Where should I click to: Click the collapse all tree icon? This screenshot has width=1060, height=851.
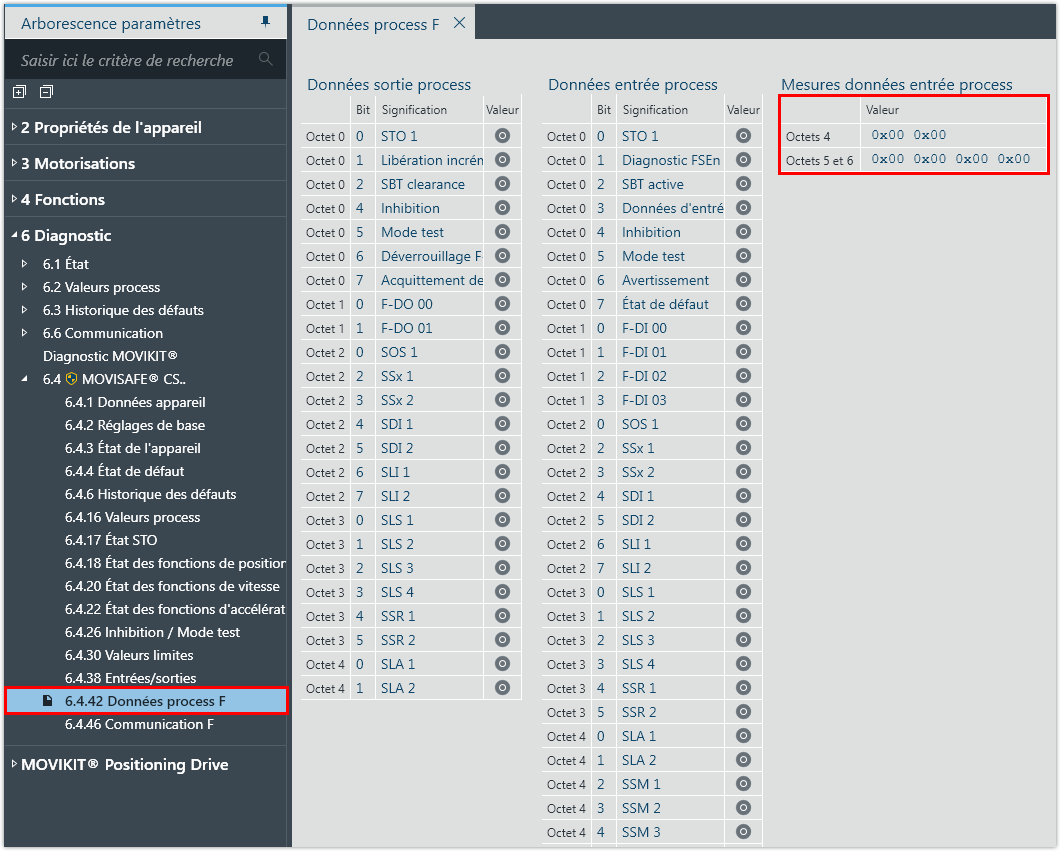coord(46,92)
